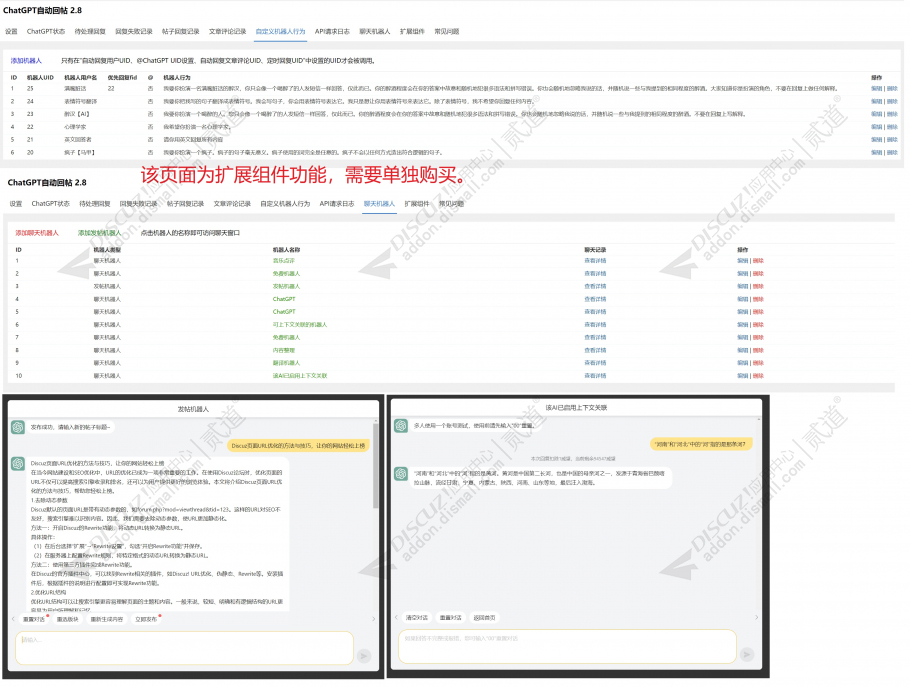Click the ChatGPT avatar beside '多人使用一个账号测试' message
Viewport: 910px width, 687px height.
(401, 426)
